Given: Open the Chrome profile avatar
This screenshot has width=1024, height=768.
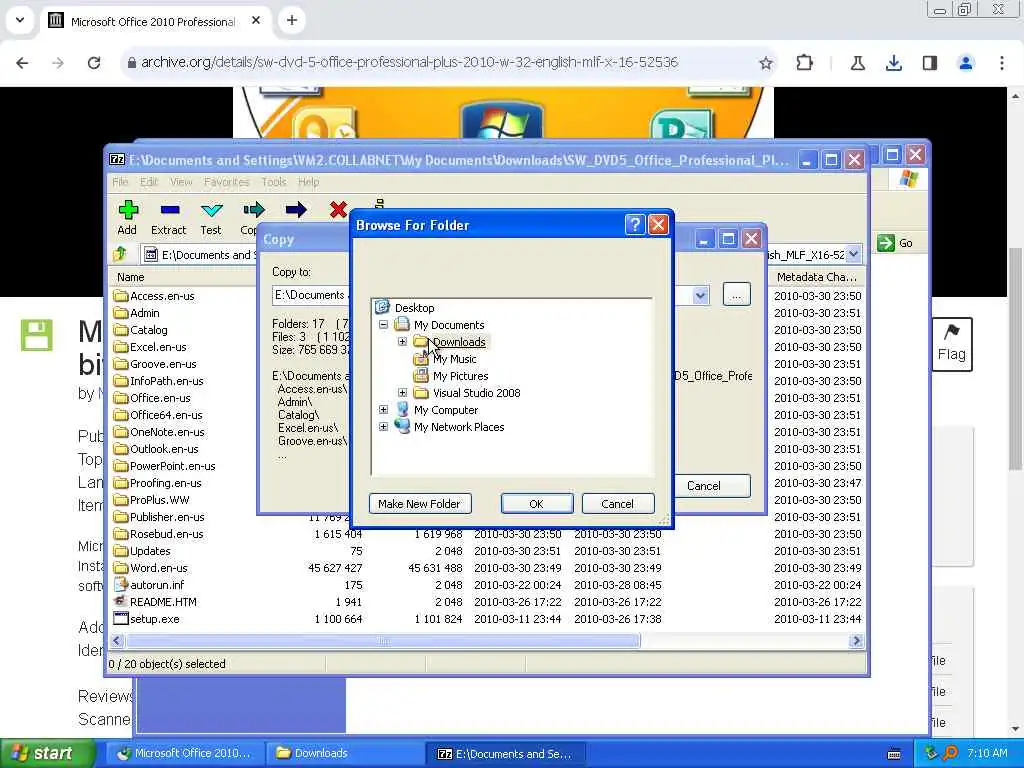Looking at the screenshot, I should click(x=965, y=63).
